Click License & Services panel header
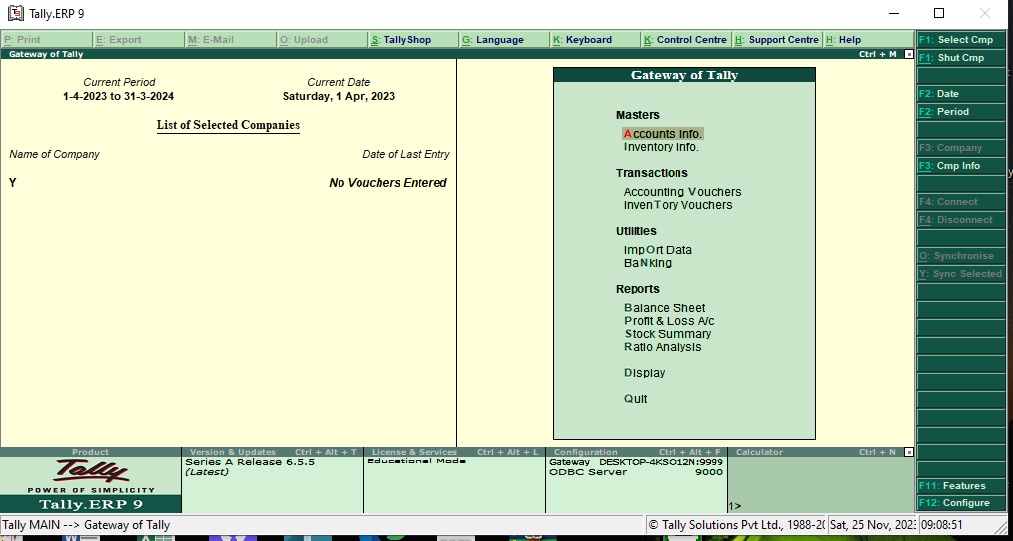 454,452
